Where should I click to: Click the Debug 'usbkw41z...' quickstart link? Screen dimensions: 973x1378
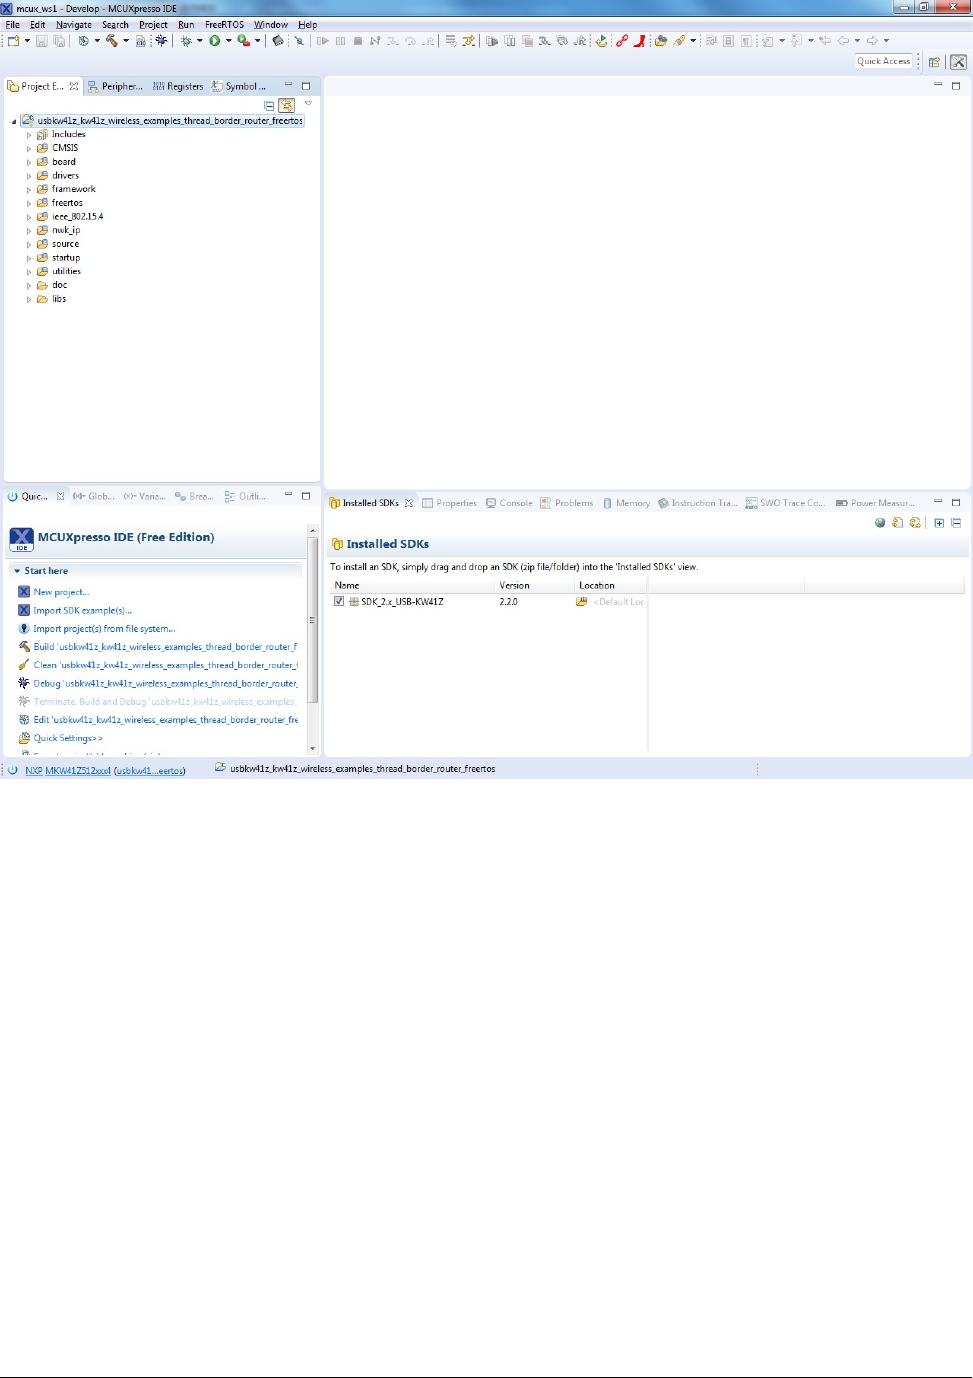click(x=165, y=684)
